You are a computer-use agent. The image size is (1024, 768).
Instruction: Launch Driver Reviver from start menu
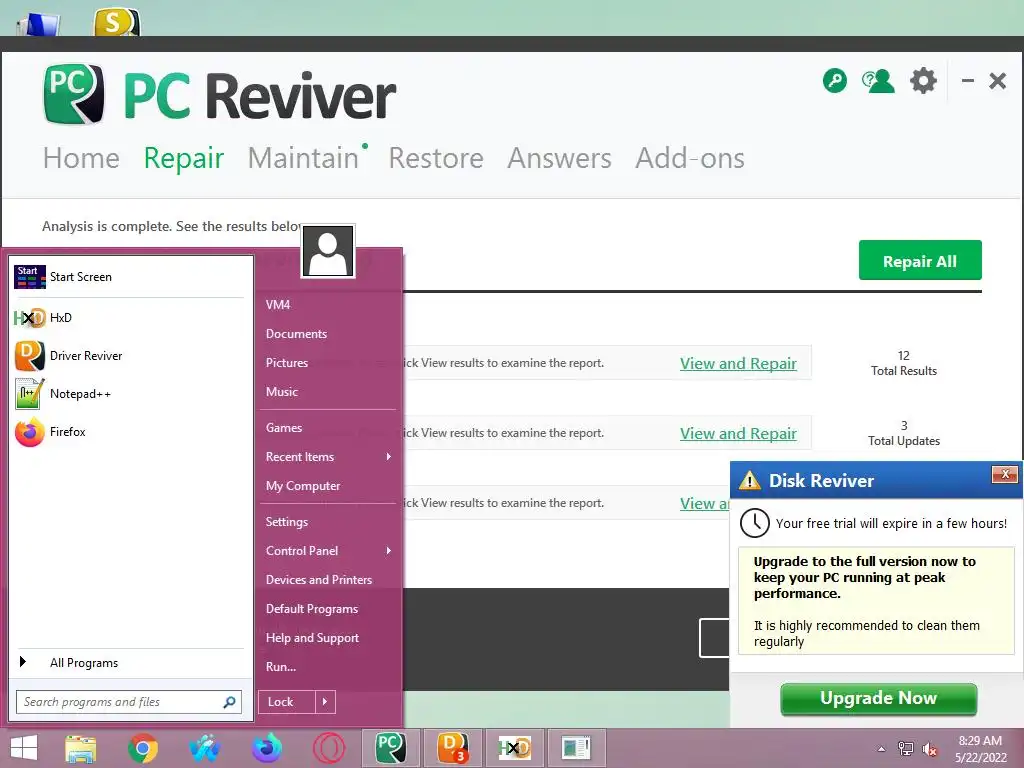[x=30, y=356]
